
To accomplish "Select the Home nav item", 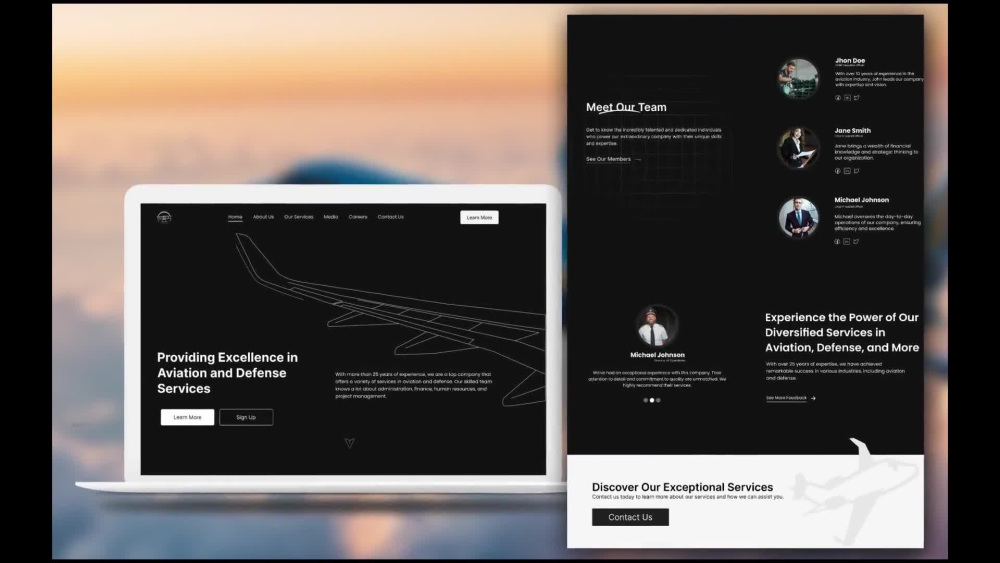I will click(x=235, y=217).
